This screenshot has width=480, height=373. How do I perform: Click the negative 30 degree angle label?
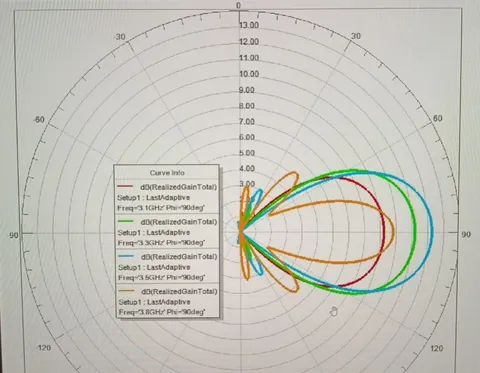[x=119, y=37]
